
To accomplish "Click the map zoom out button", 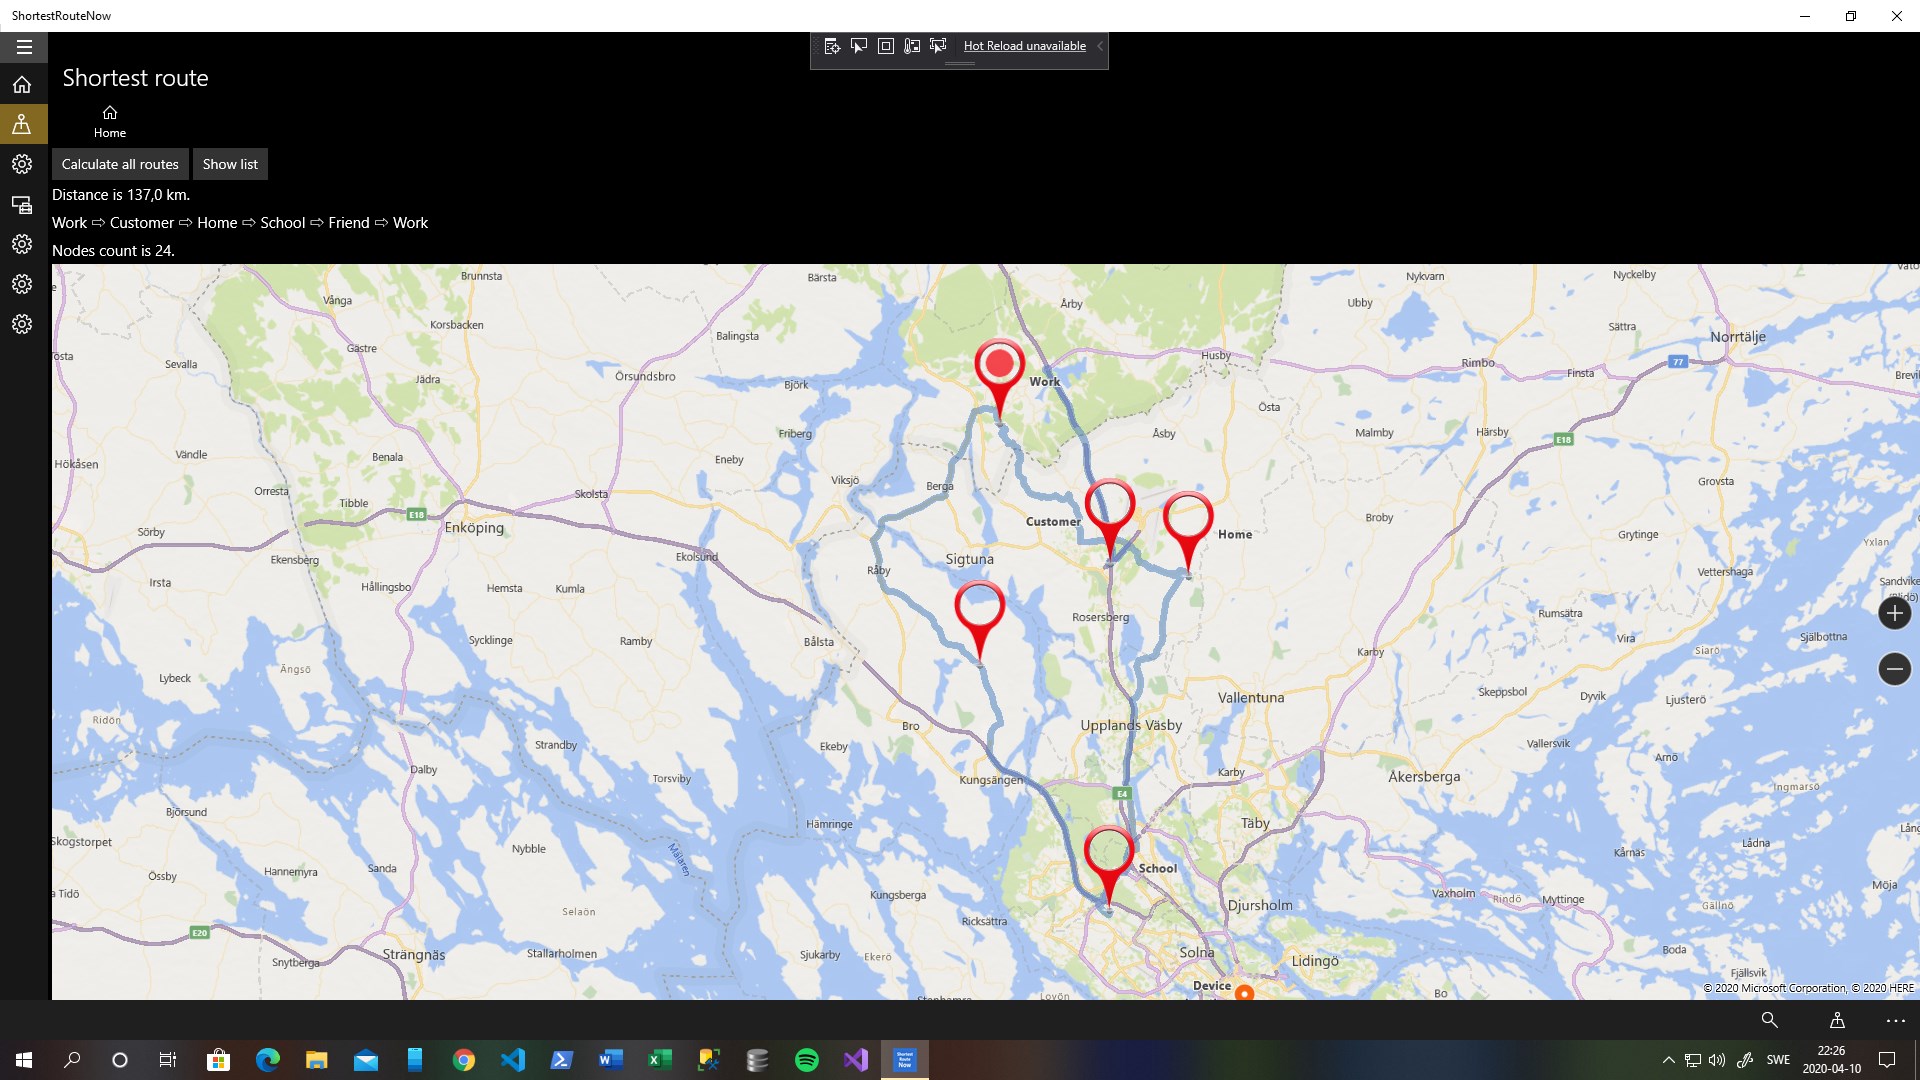I will [1894, 669].
